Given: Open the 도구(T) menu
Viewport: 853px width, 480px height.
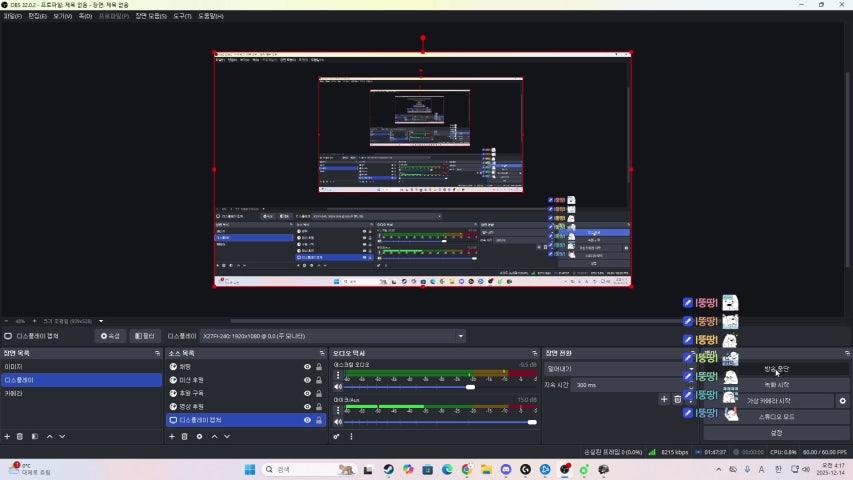Looking at the screenshot, I should (x=183, y=16).
